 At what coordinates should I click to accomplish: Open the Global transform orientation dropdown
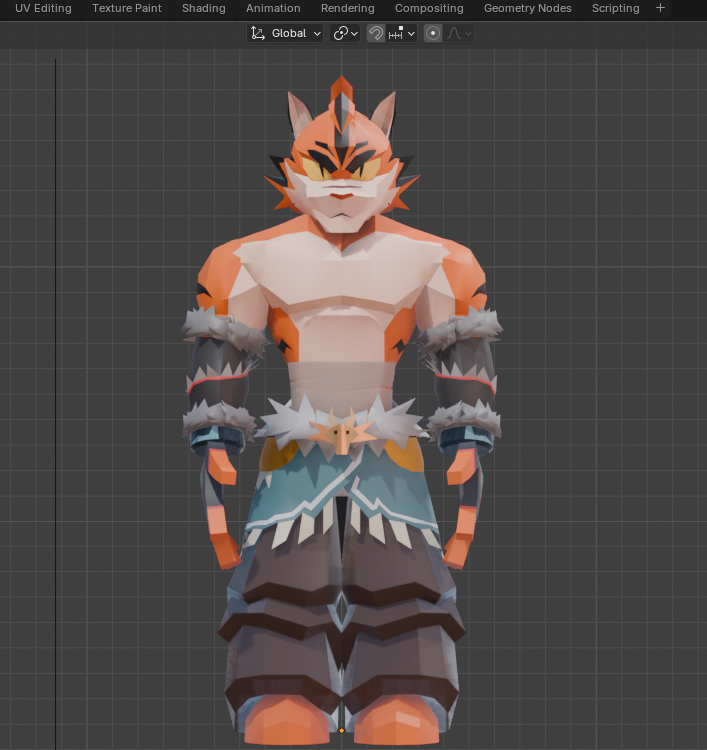tap(285, 33)
